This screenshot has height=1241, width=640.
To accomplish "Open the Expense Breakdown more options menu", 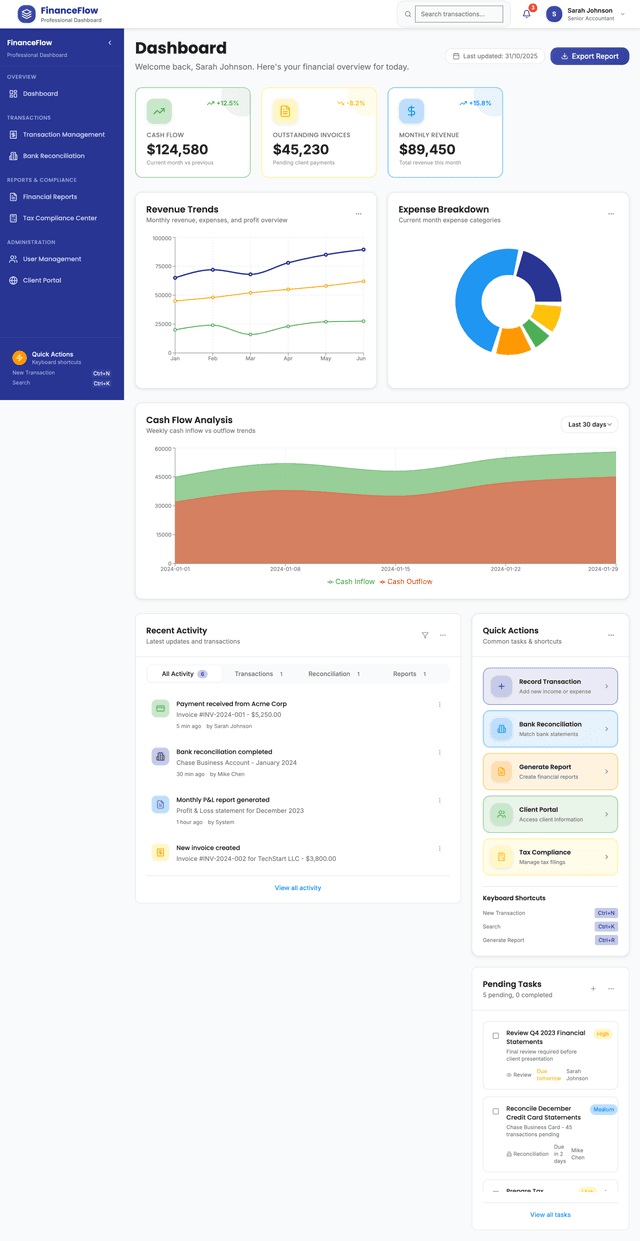I will pos(611,214).
